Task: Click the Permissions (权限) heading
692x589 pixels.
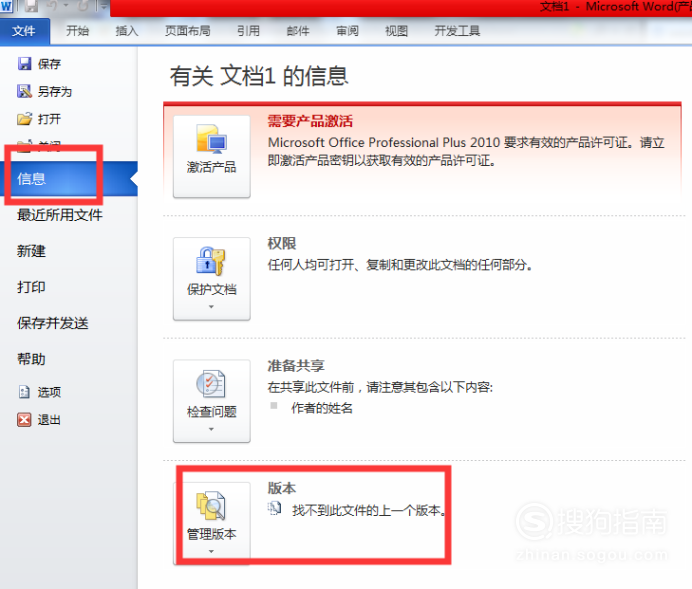Action: (x=282, y=243)
